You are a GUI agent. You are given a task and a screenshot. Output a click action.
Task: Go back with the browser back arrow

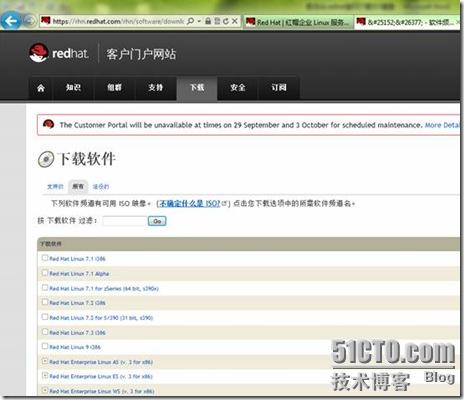[x=11, y=21]
